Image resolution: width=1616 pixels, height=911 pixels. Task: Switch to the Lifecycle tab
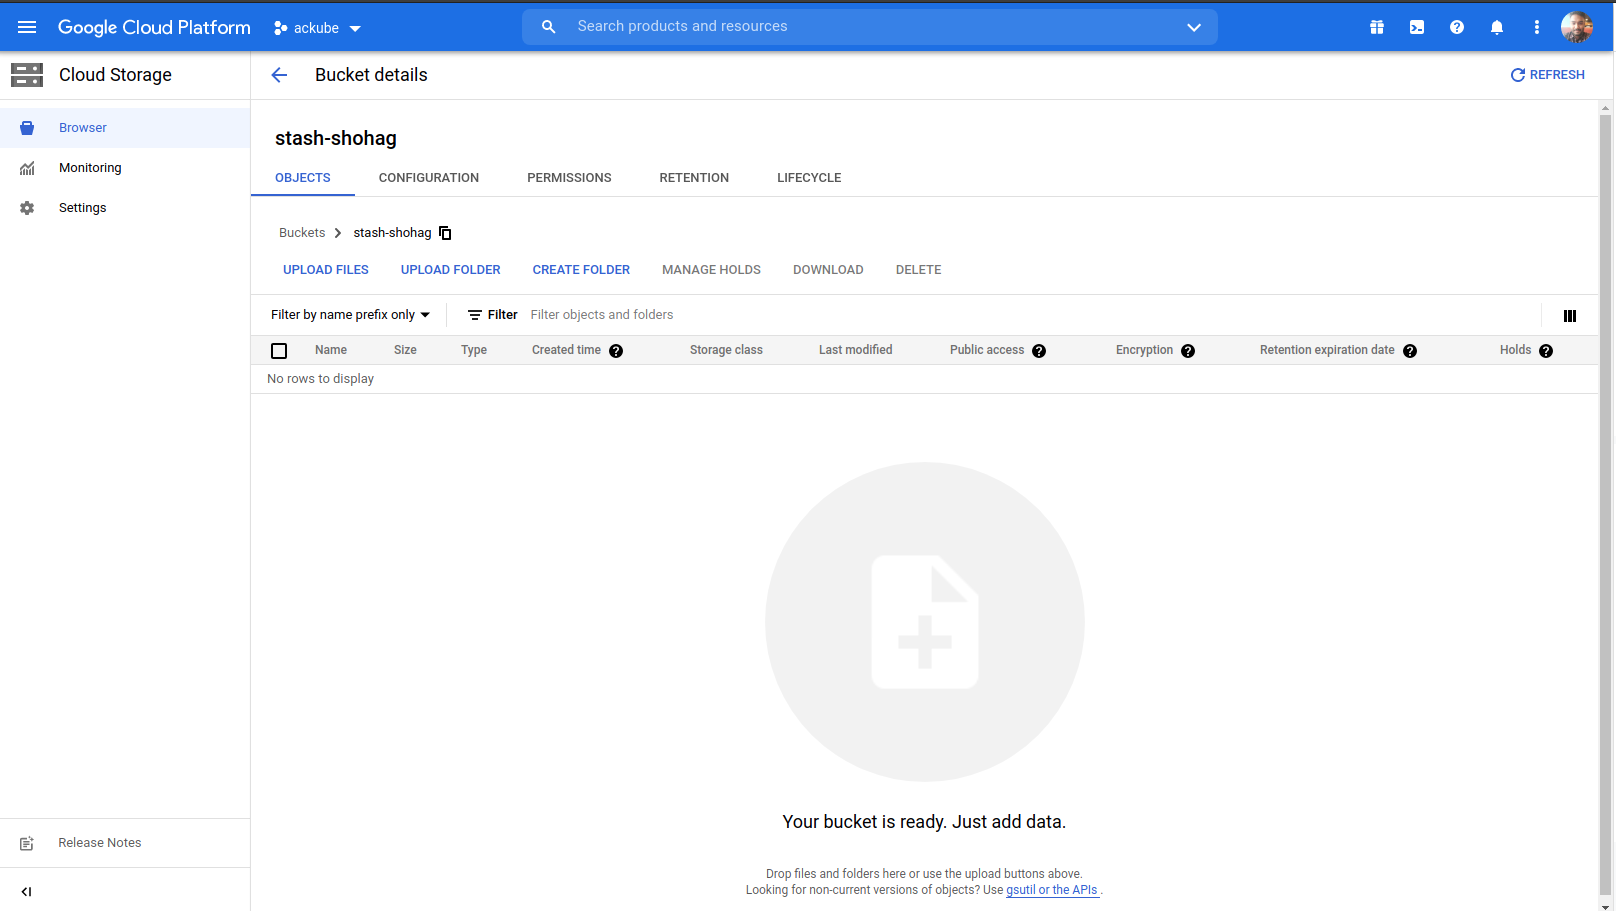(x=809, y=178)
